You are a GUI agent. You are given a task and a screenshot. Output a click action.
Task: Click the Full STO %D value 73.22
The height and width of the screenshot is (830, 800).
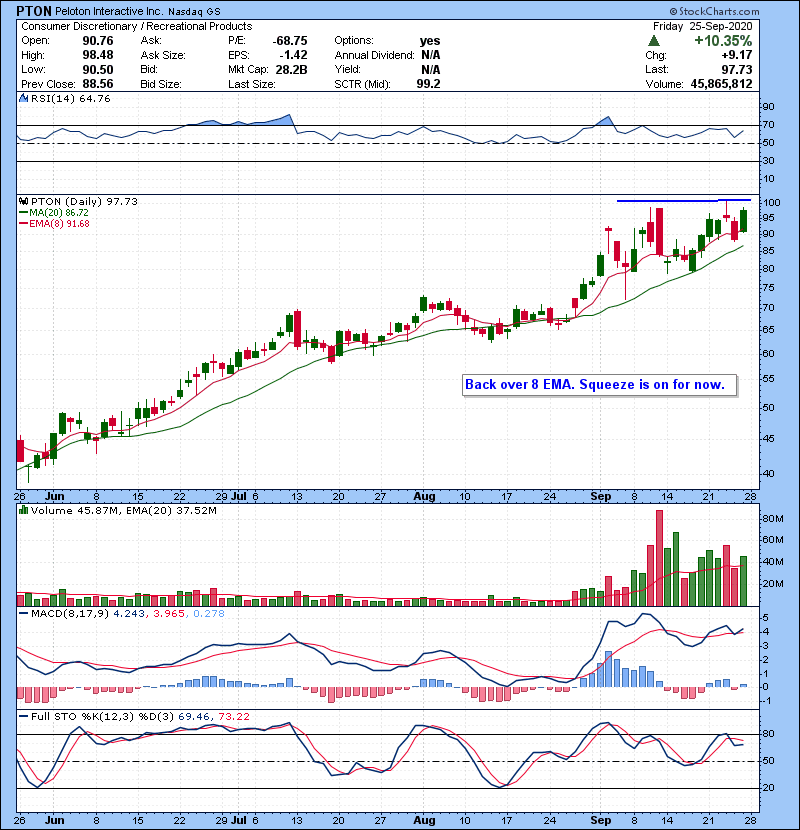pyautogui.click(x=233, y=716)
